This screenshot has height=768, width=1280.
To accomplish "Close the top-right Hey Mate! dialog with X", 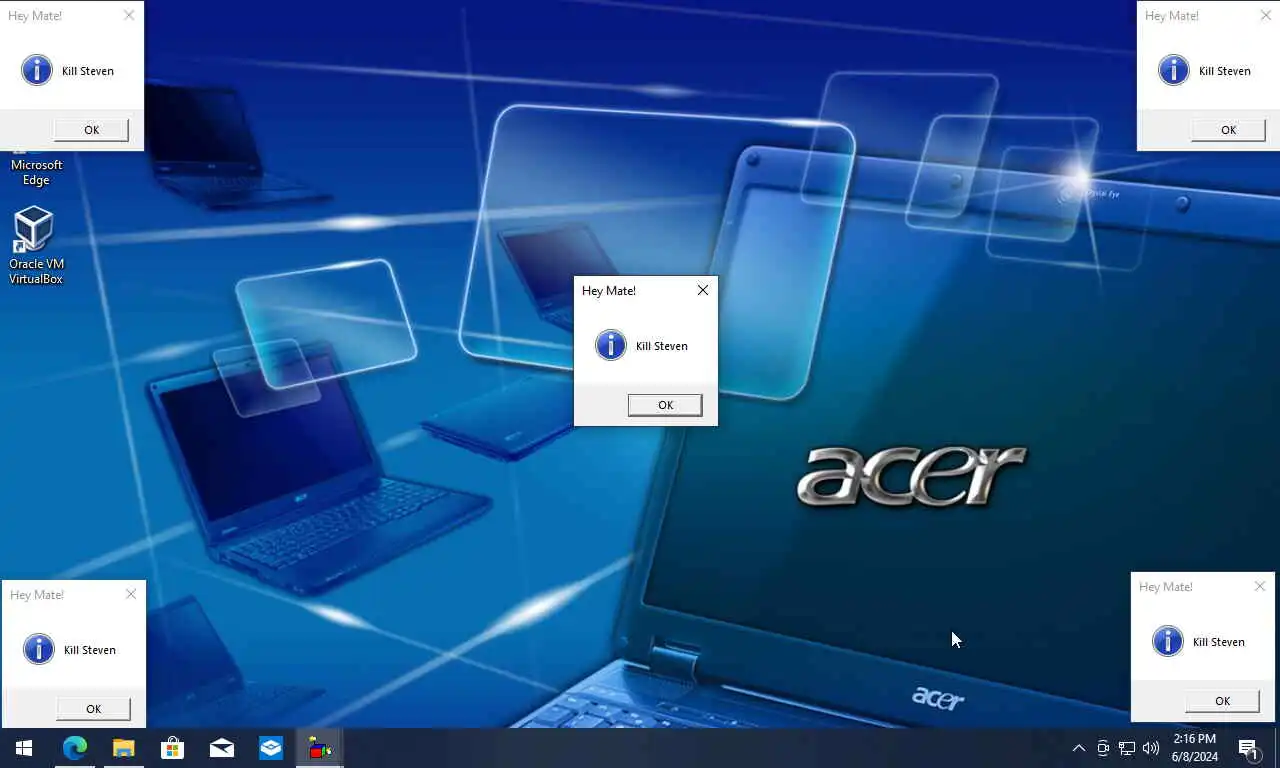I will point(1266,15).
